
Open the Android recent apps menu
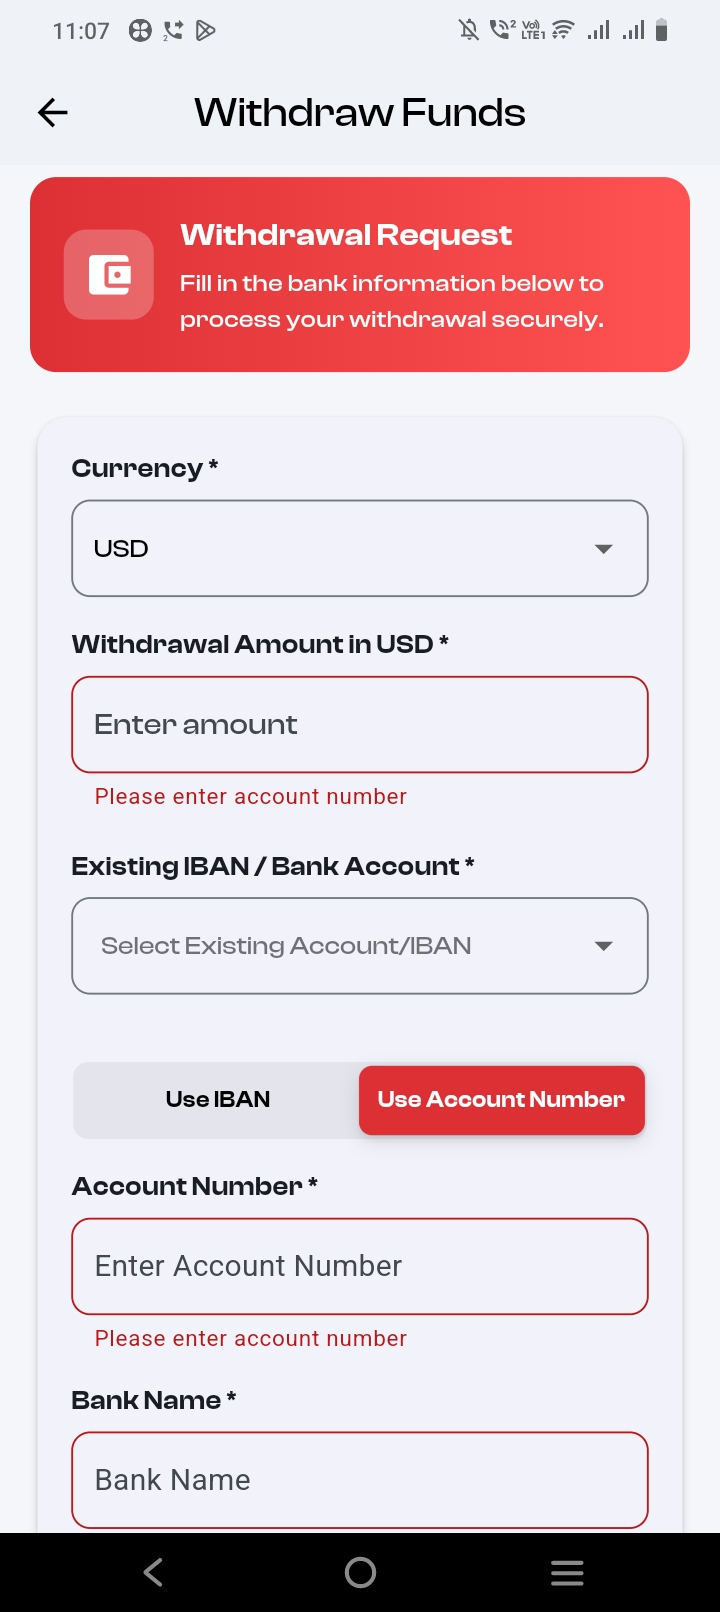(566, 1573)
